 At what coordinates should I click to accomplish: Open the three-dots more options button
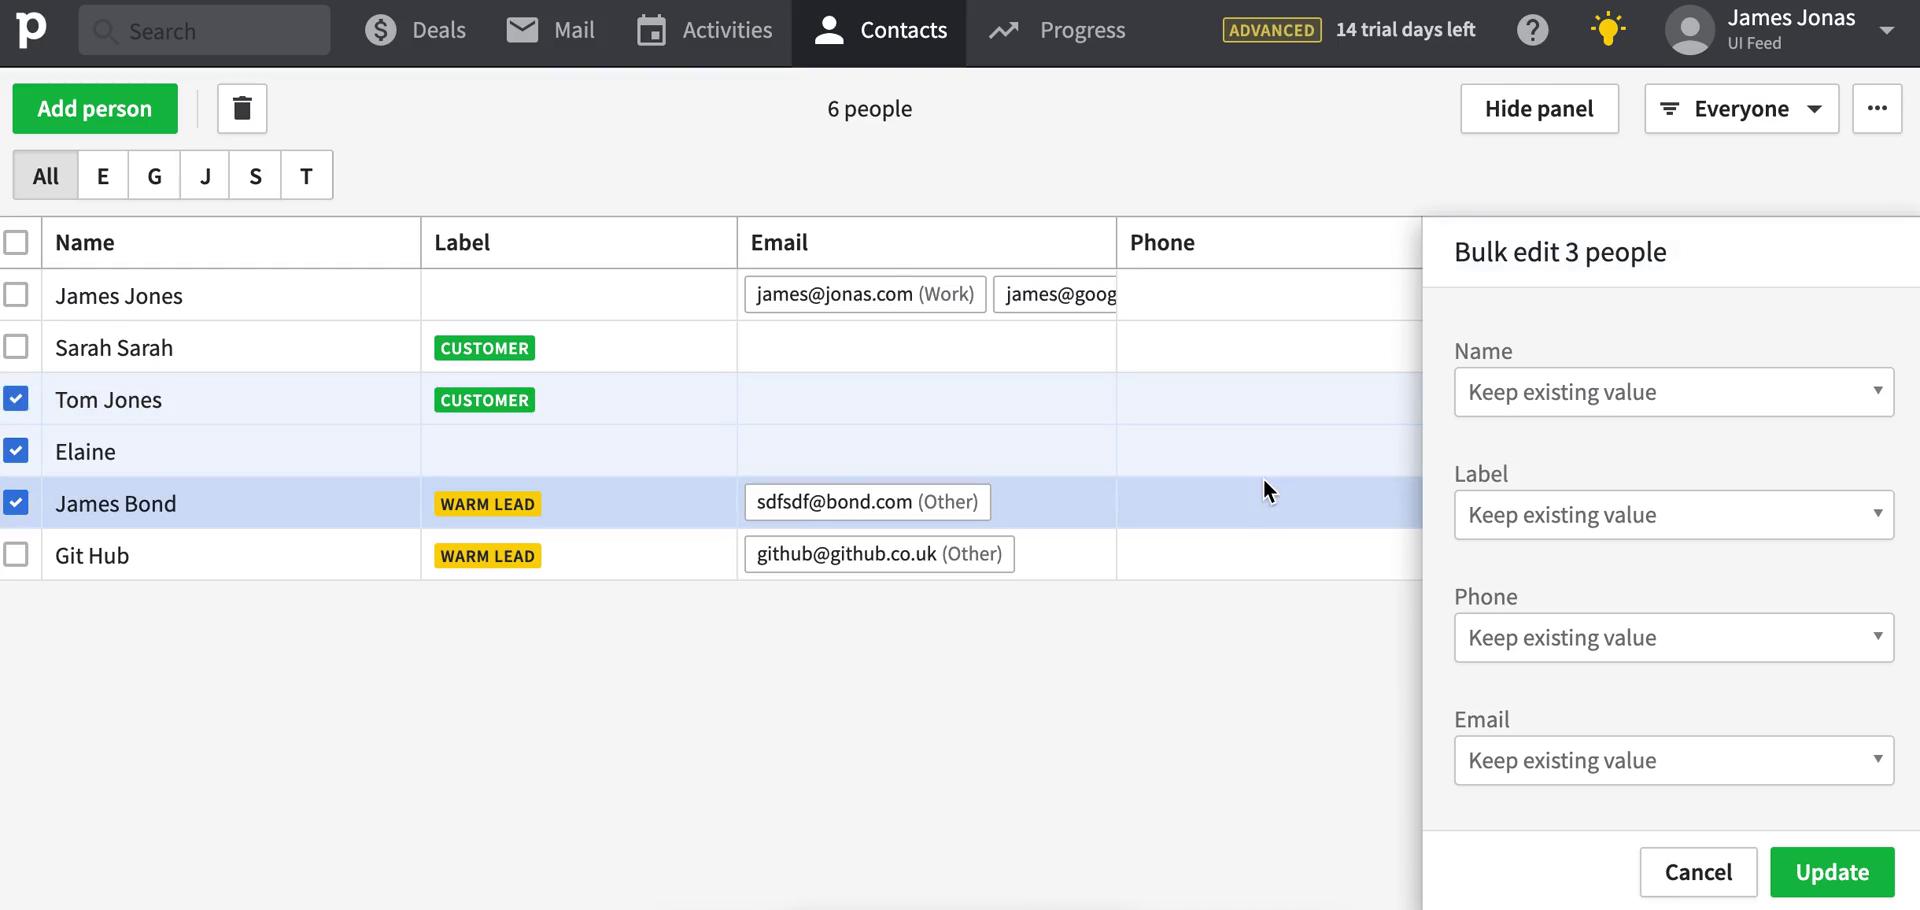point(1877,108)
